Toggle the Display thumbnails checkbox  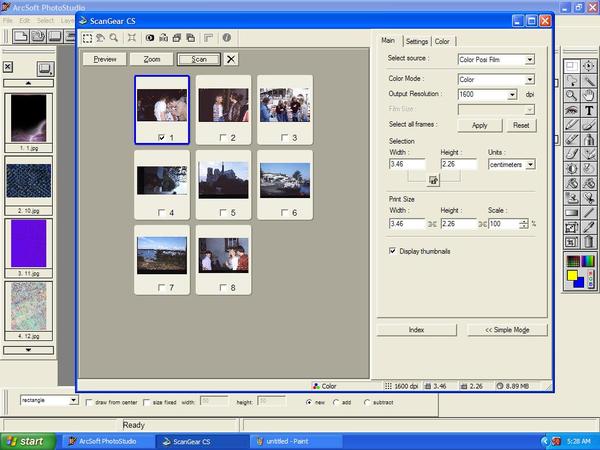point(392,251)
